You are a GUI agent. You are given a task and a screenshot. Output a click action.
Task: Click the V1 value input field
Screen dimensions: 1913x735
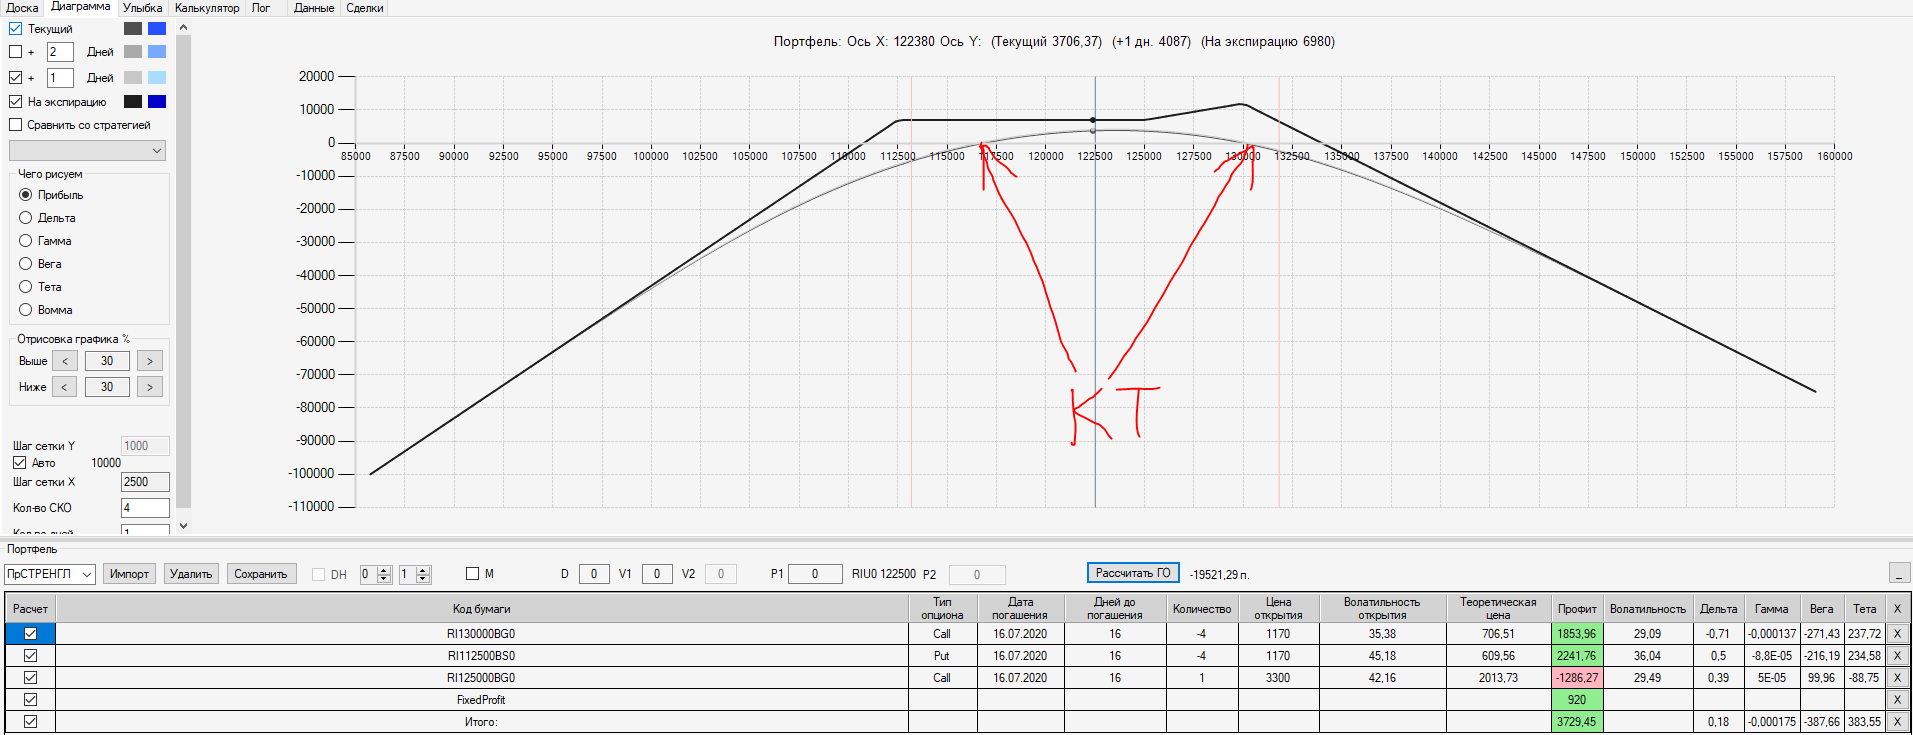[657, 574]
